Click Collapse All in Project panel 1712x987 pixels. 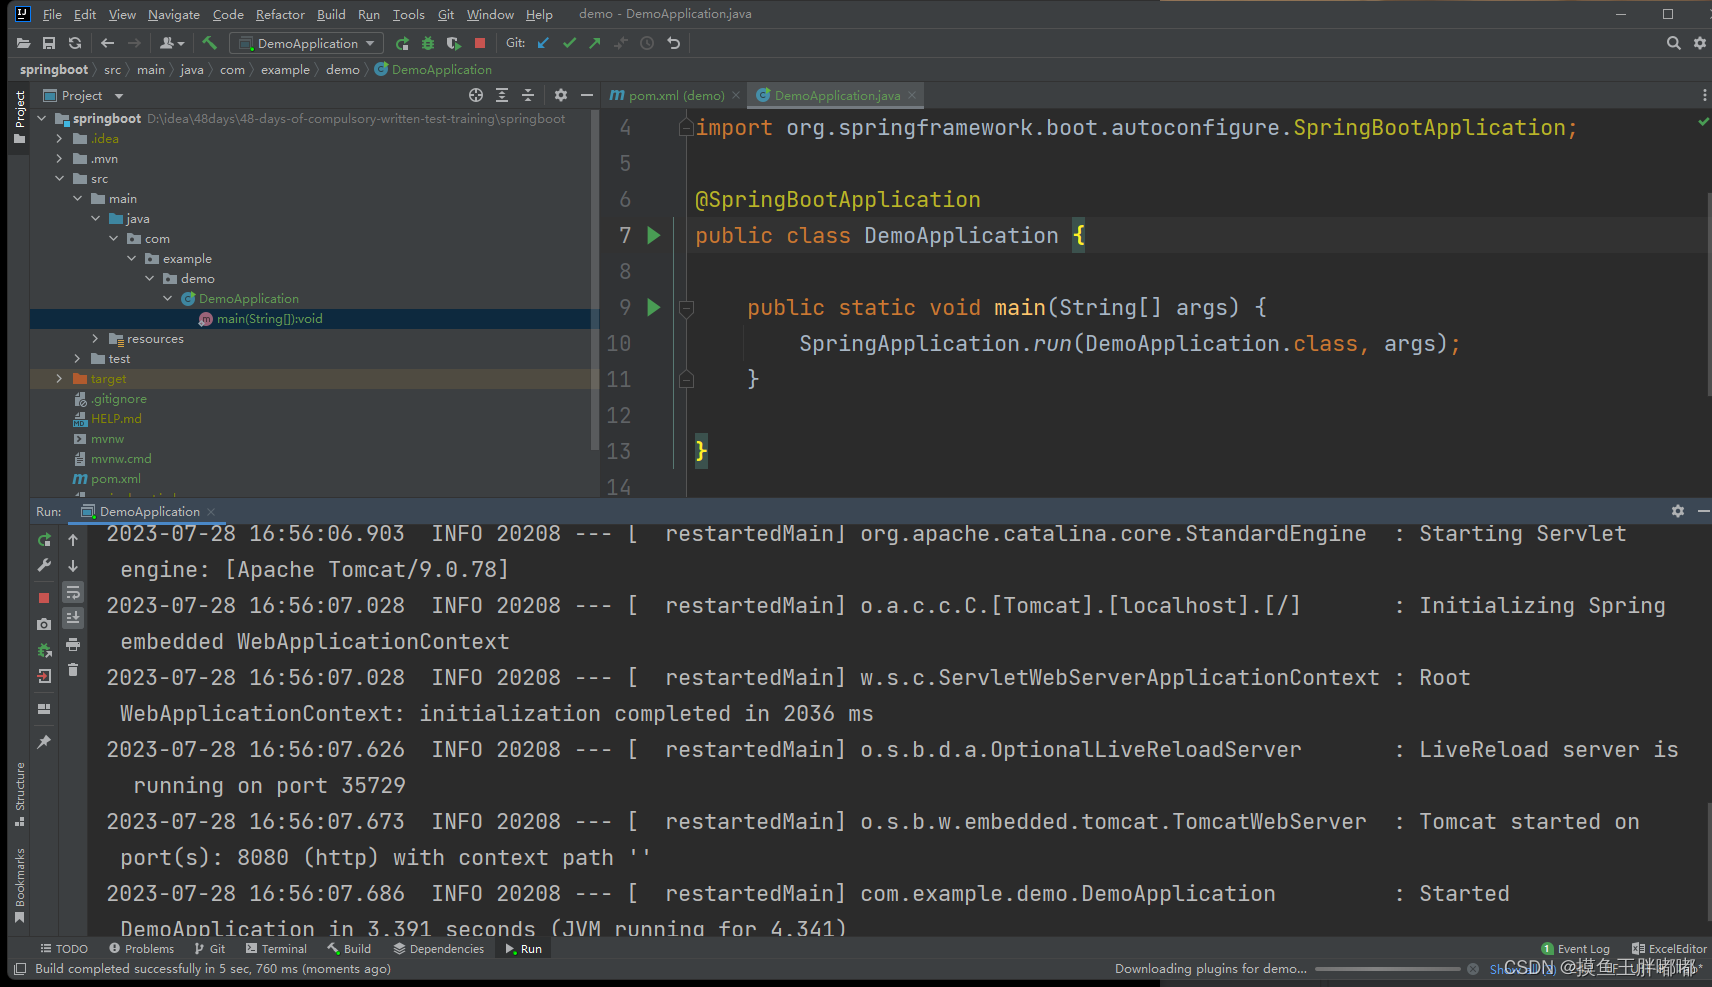pos(528,95)
